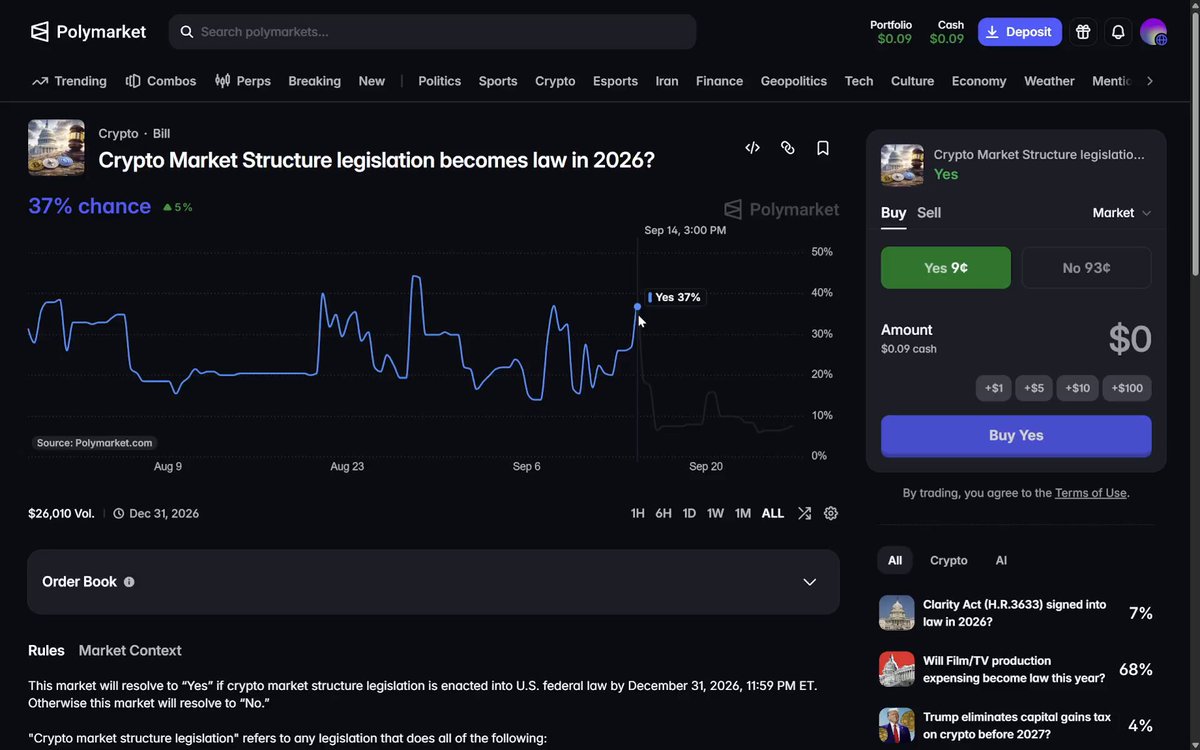
Task: Click the chart shuffle arrows icon
Action: (x=804, y=513)
